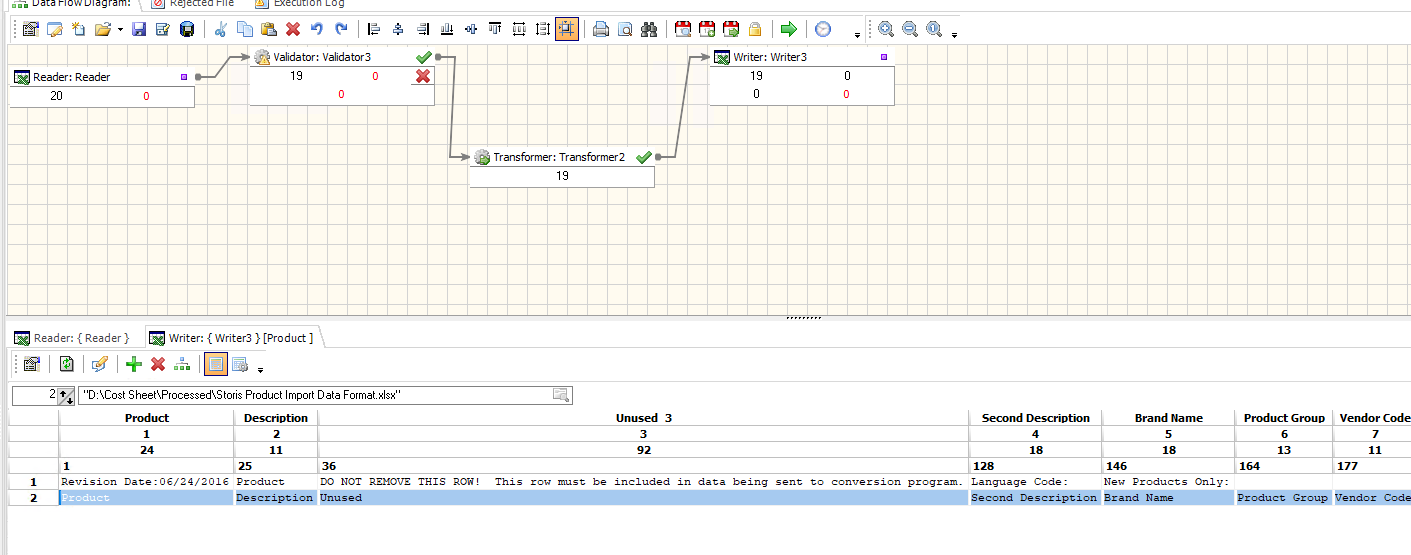Click the first red scheduler calendar icon

(683, 29)
